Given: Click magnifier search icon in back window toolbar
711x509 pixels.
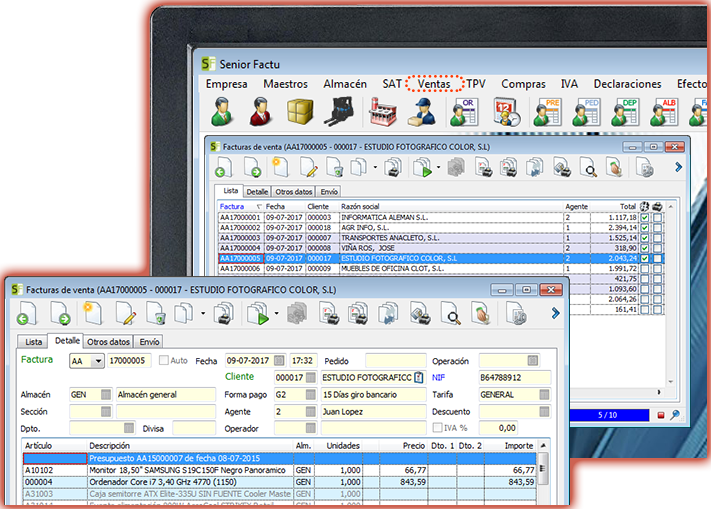Looking at the screenshot, I should pyautogui.click(x=588, y=167).
